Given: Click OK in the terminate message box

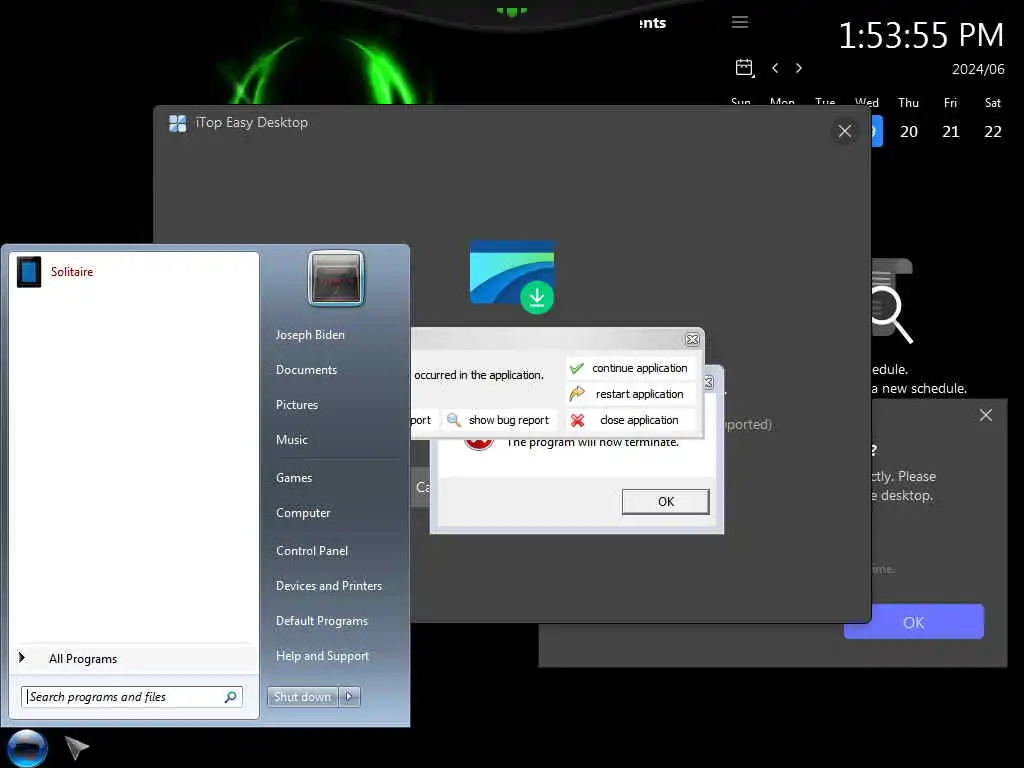Looking at the screenshot, I should (x=665, y=502).
